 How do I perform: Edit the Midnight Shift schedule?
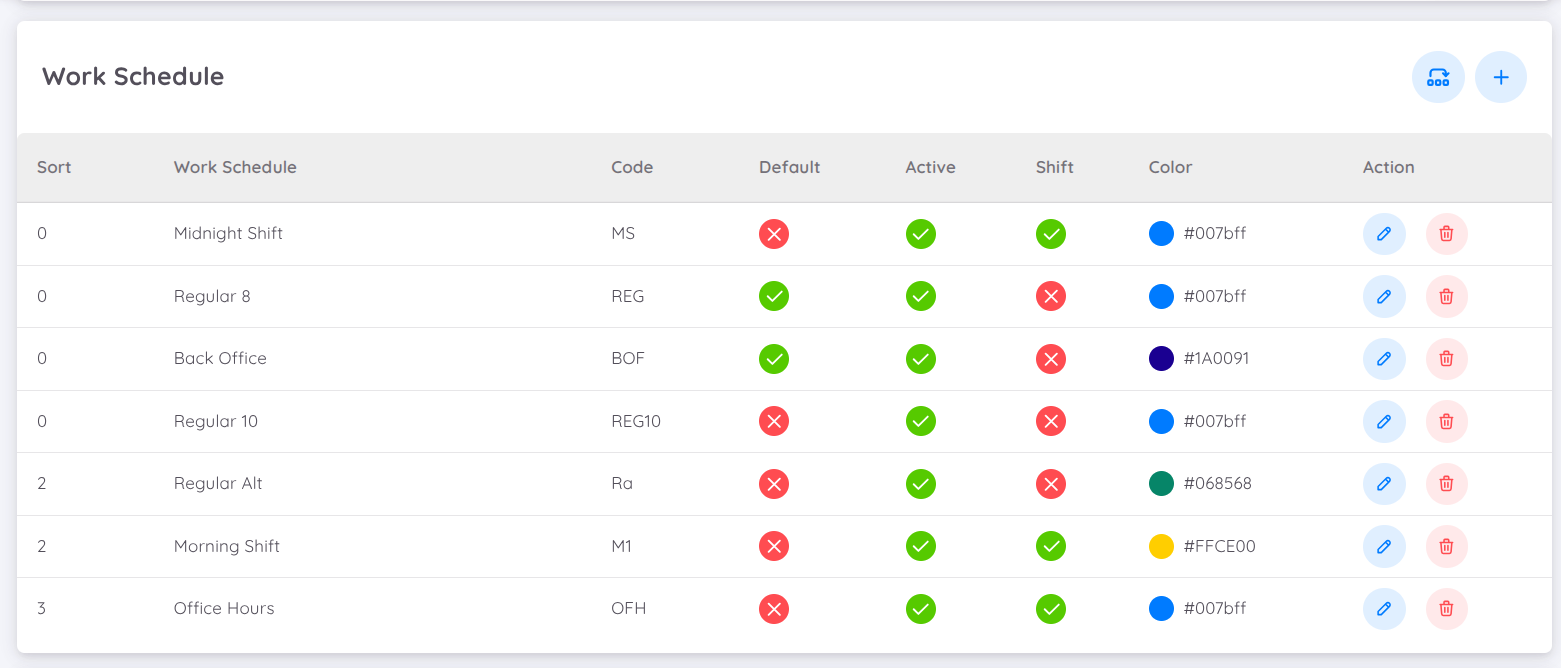pyautogui.click(x=1384, y=233)
